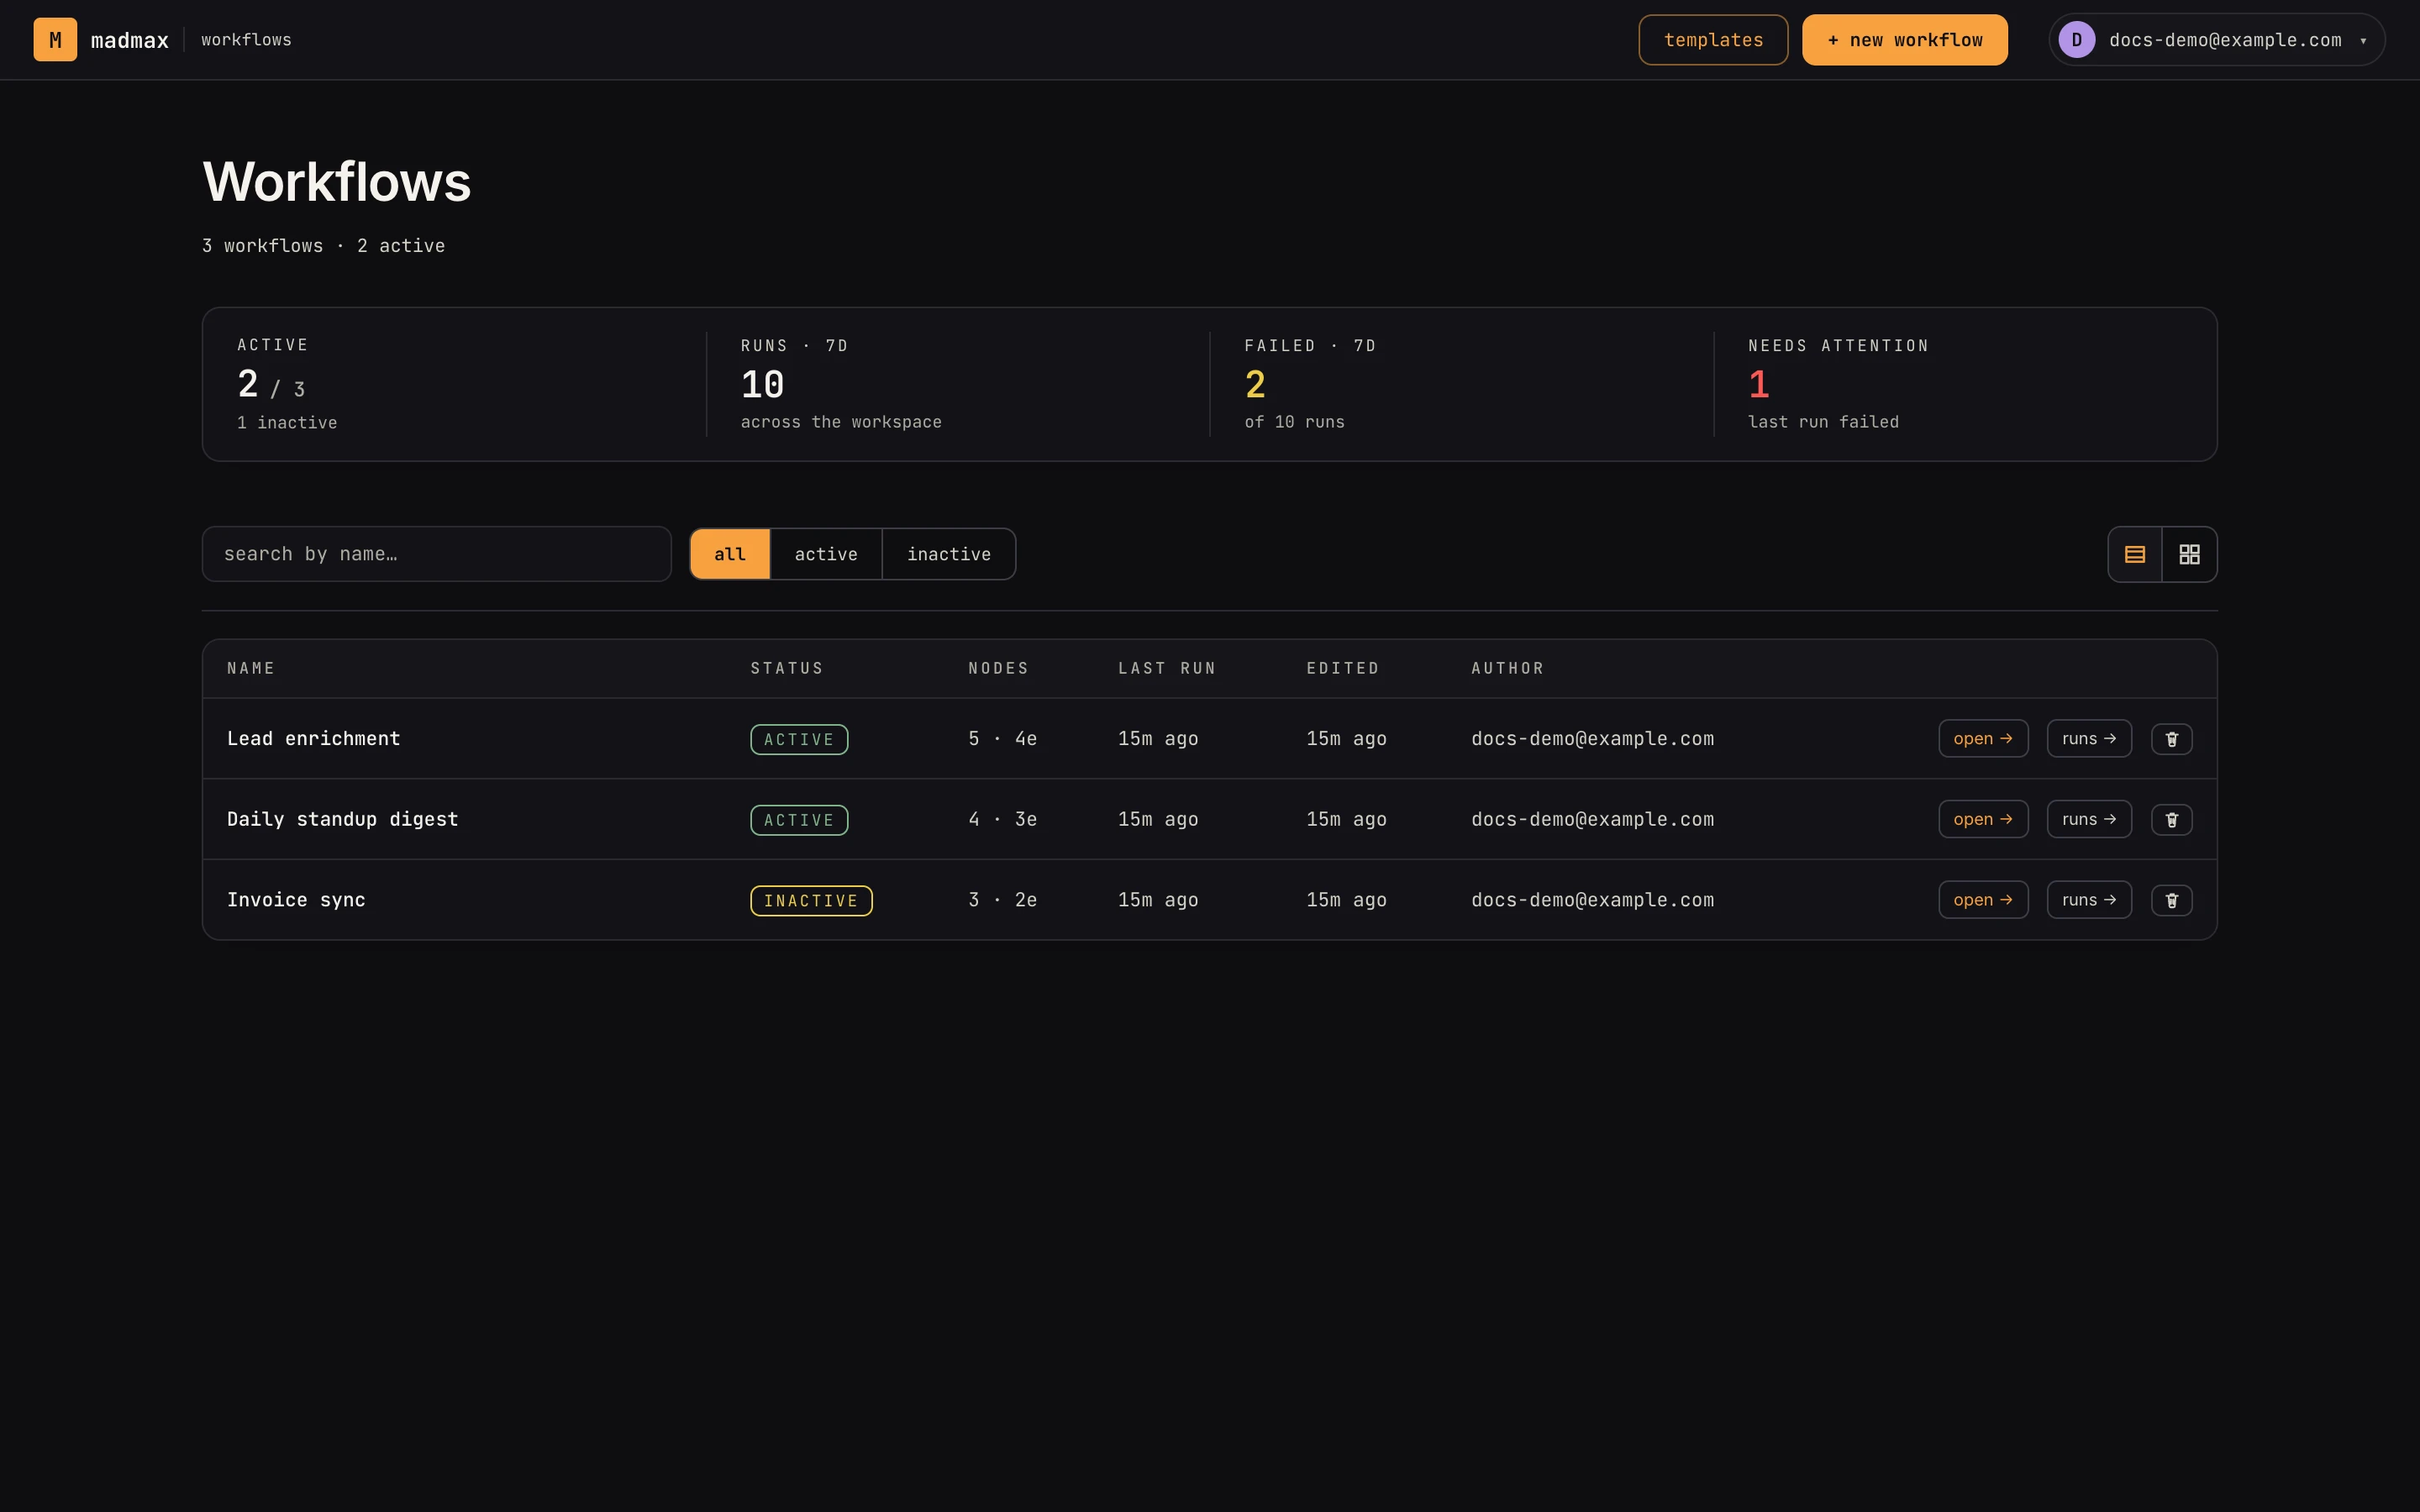Click the RUNS 7D value 10
The width and height of the screenshot is (2420, 1512).
click(x=762, y=385)
